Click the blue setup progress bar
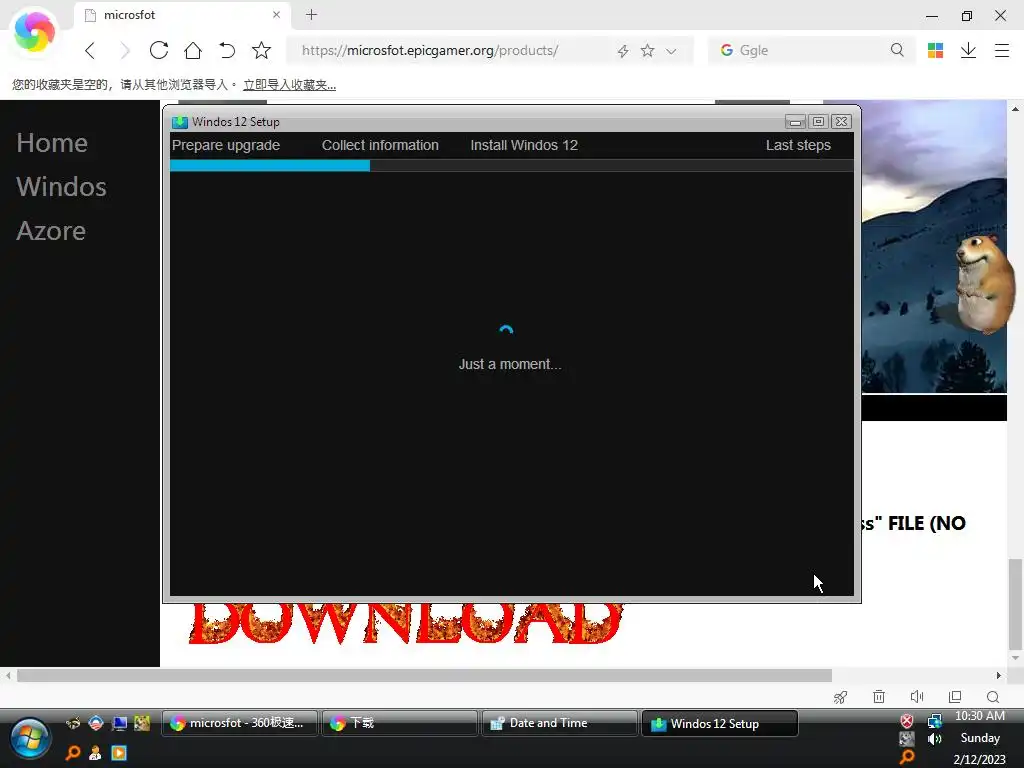This screenshot has width=1024, height=768. tap(270, 166)
